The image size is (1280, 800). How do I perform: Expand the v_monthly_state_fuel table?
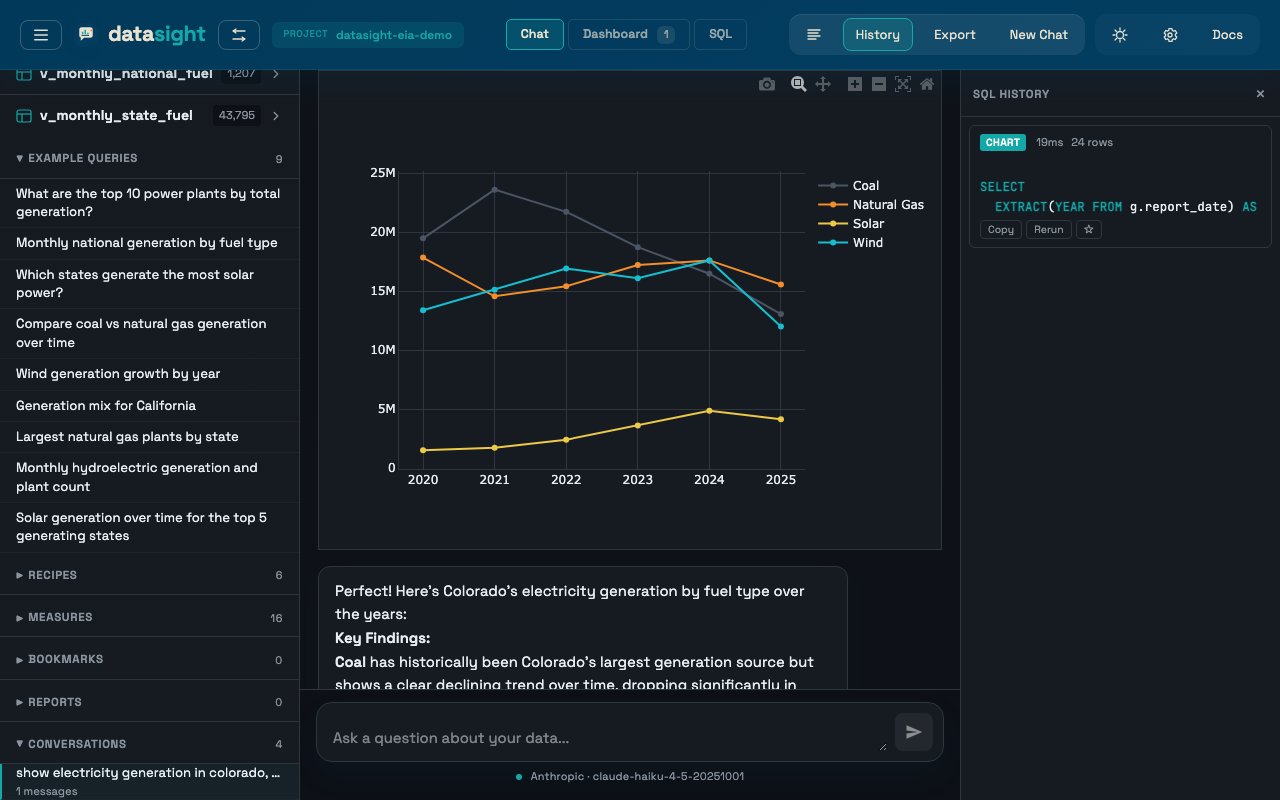pos(276,116)
